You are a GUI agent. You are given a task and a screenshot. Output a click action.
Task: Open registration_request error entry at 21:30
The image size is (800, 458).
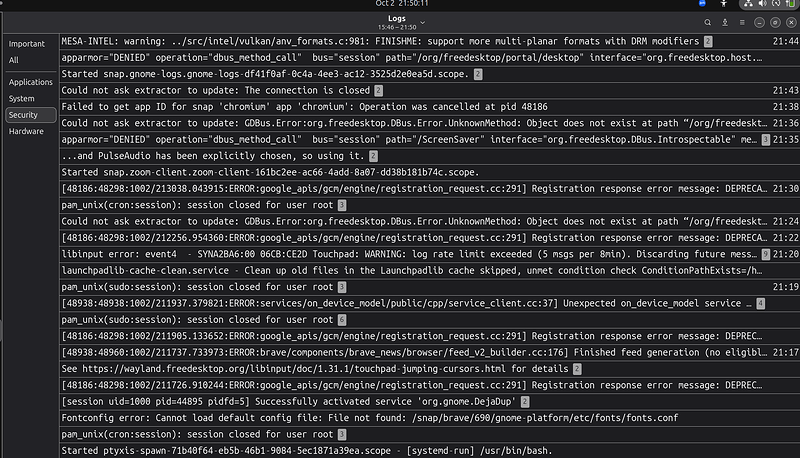(x=430, y=189)
